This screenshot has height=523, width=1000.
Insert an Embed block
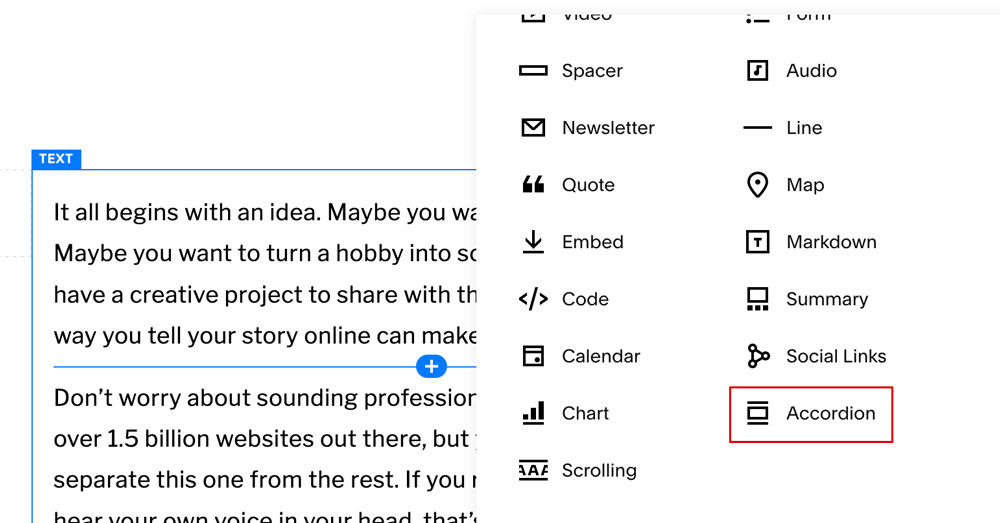click(592, 242)
